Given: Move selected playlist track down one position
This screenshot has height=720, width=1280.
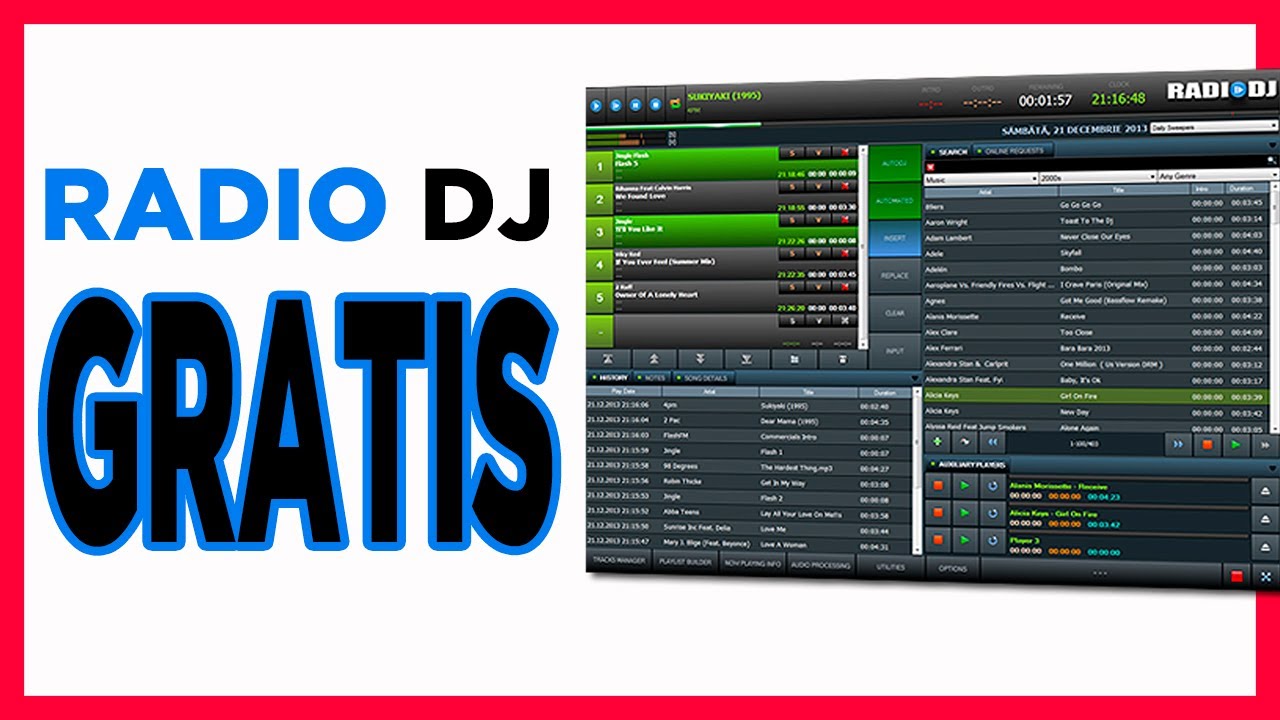Looking at the screenshot, I should 700,358.
